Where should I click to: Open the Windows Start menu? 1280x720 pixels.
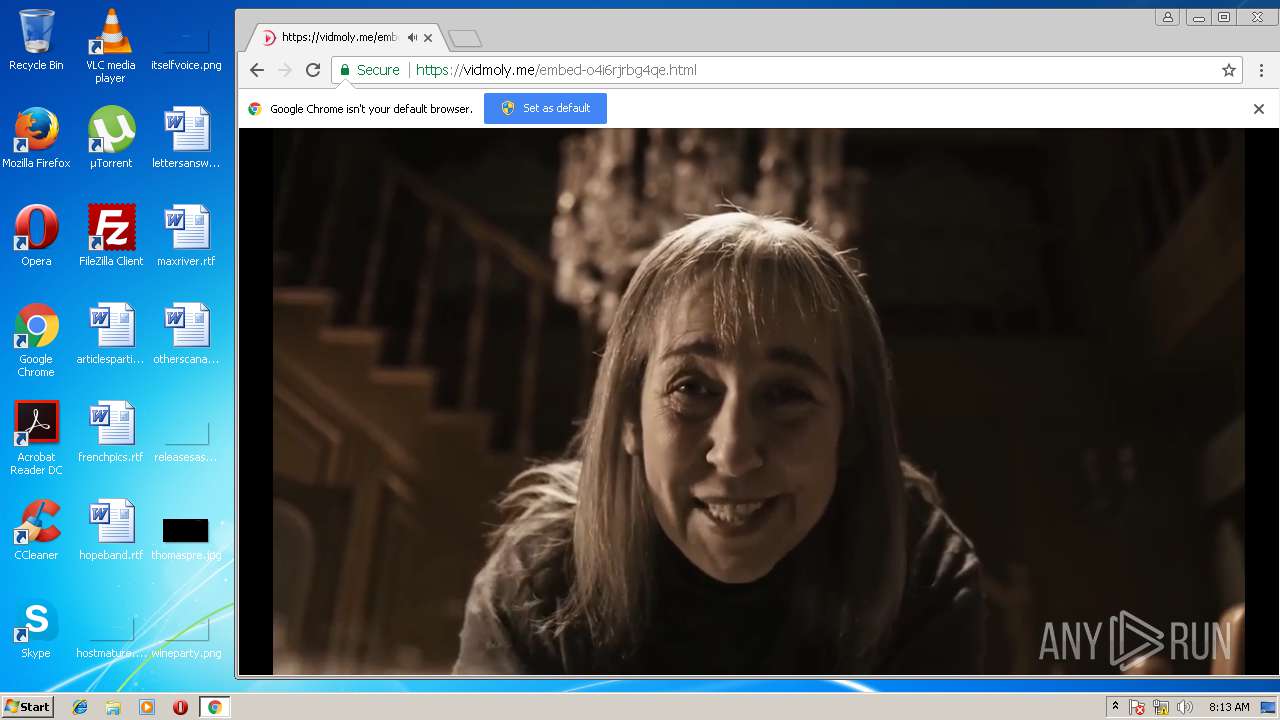(27, 707)
